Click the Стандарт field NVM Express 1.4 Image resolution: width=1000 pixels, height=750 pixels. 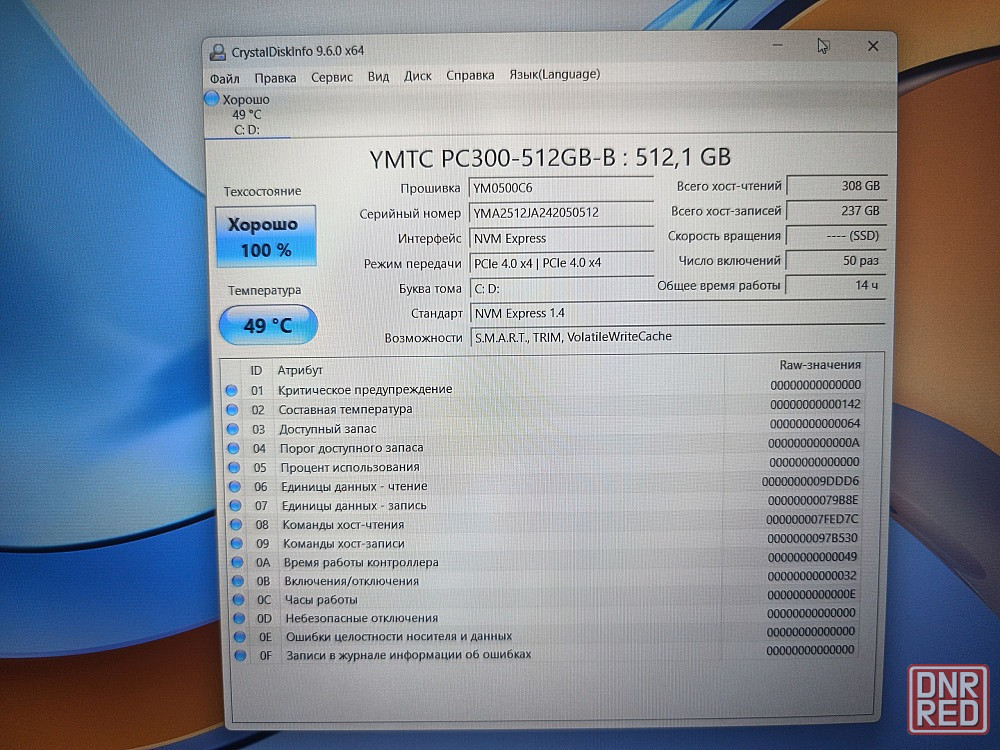[x=678, y=313]
